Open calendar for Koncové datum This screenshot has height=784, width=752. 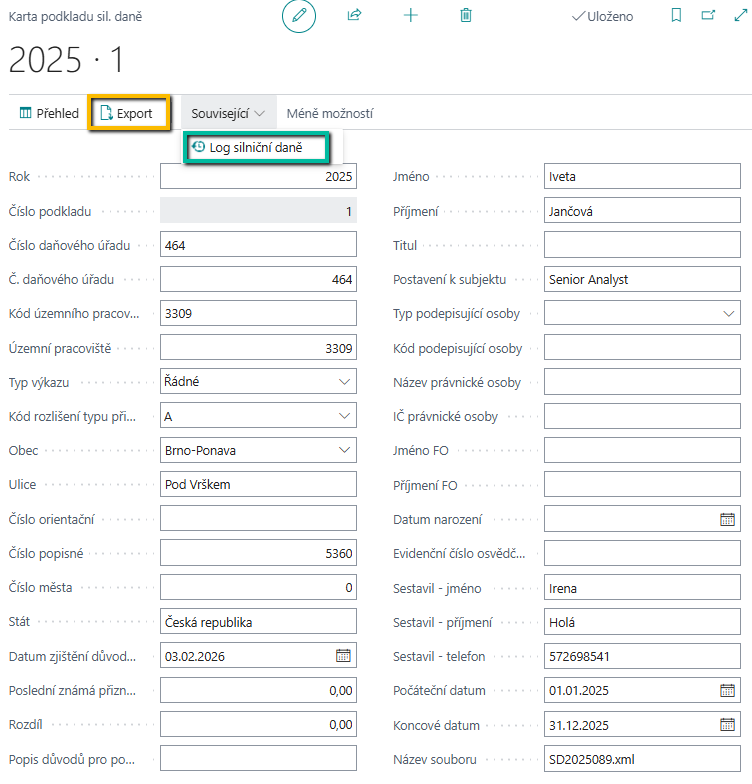[x=727, y=725]
